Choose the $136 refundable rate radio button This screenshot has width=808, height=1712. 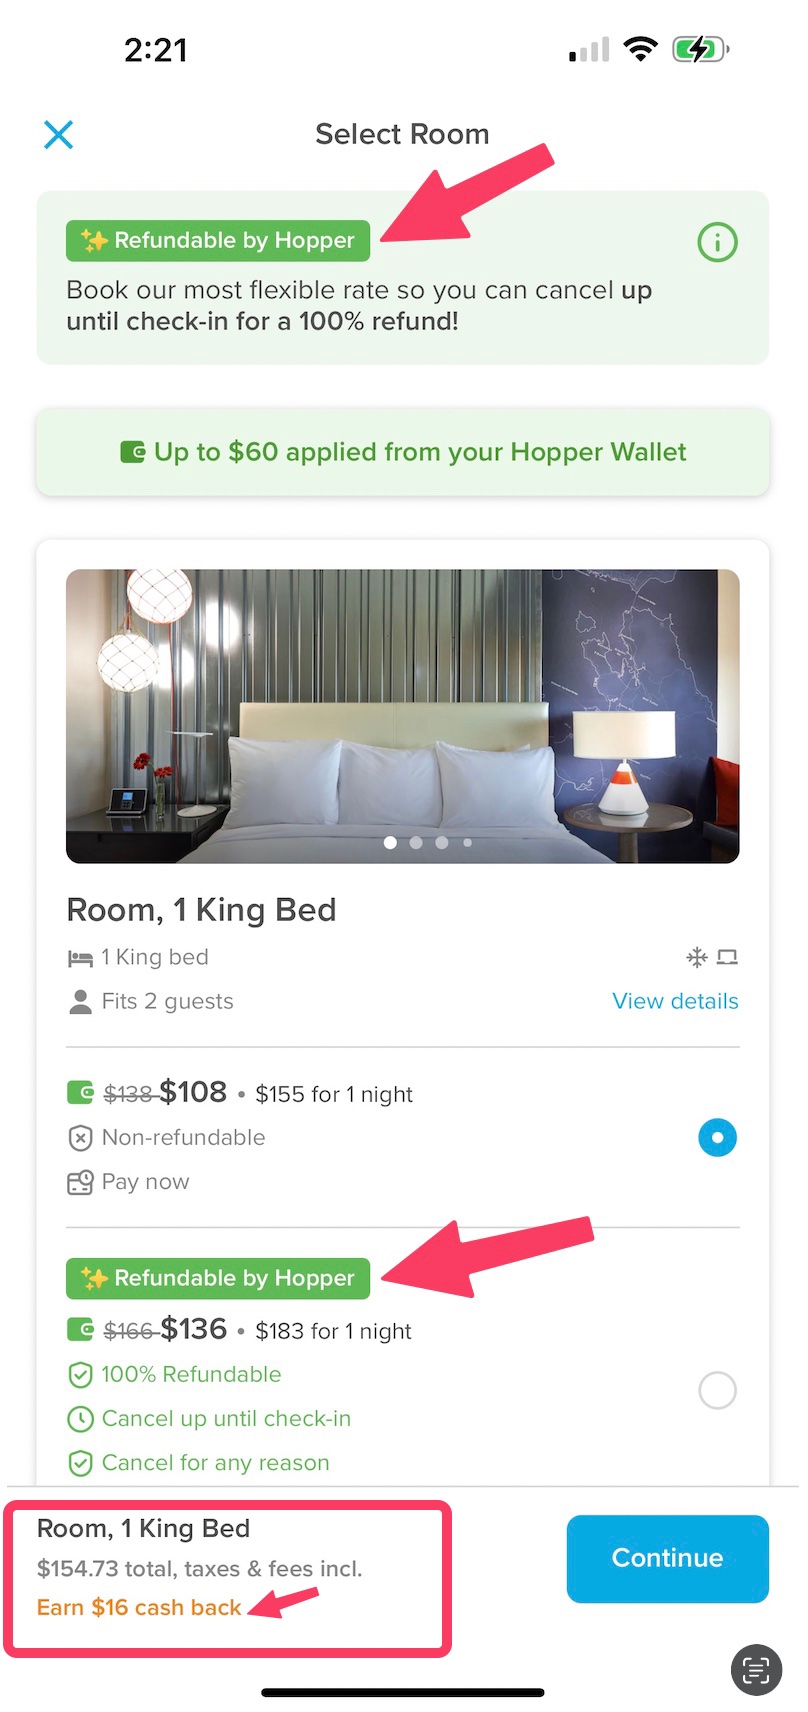tap(717, 1390)
